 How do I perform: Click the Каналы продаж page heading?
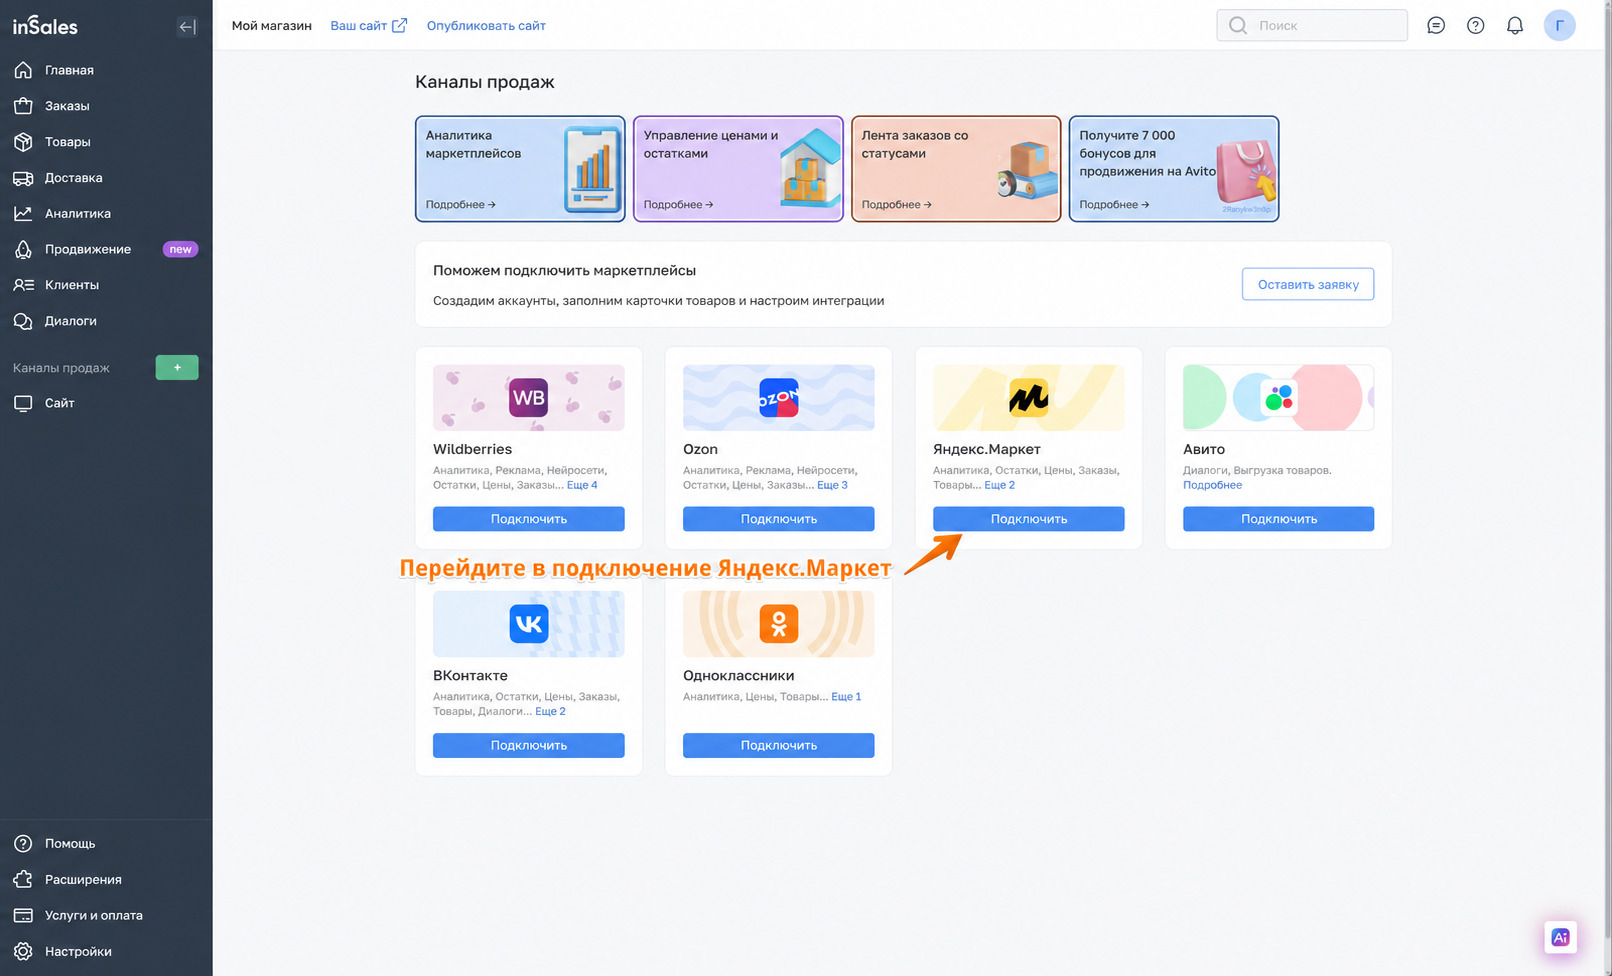click(485, 82)
